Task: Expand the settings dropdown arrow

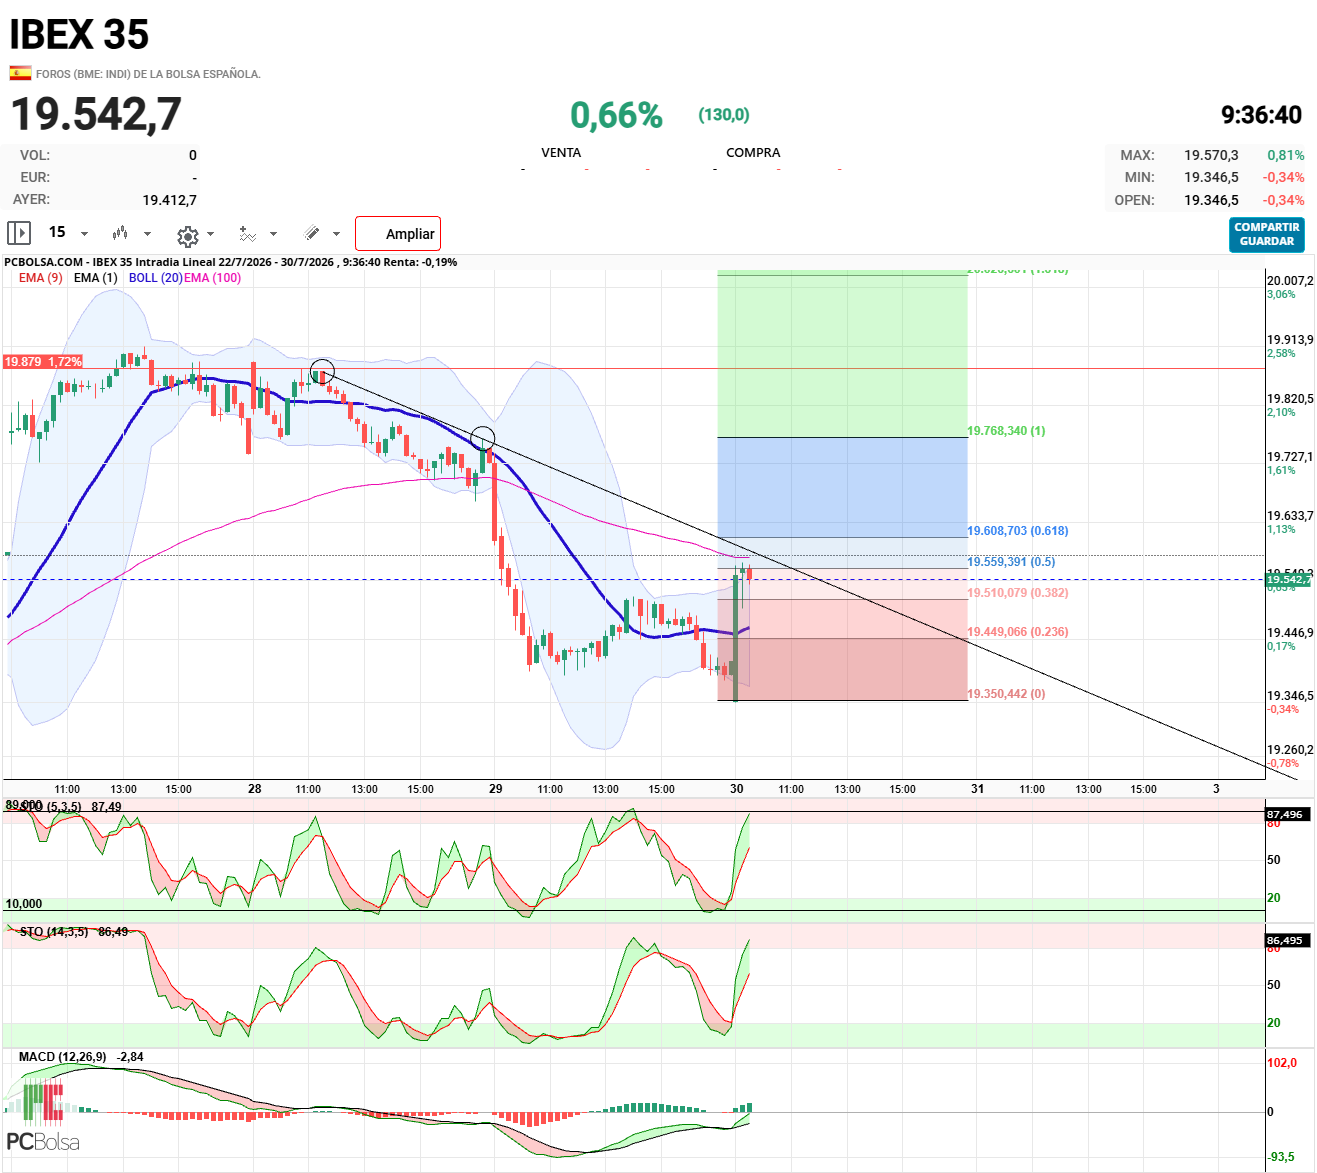Action: 211,234
